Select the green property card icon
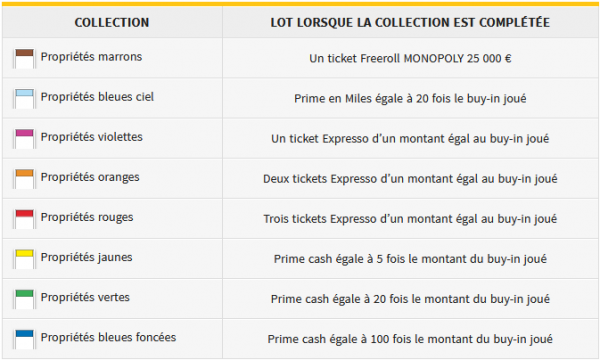Image resolution: width=600 pixels, height=360 pixels. pos(24,299)
